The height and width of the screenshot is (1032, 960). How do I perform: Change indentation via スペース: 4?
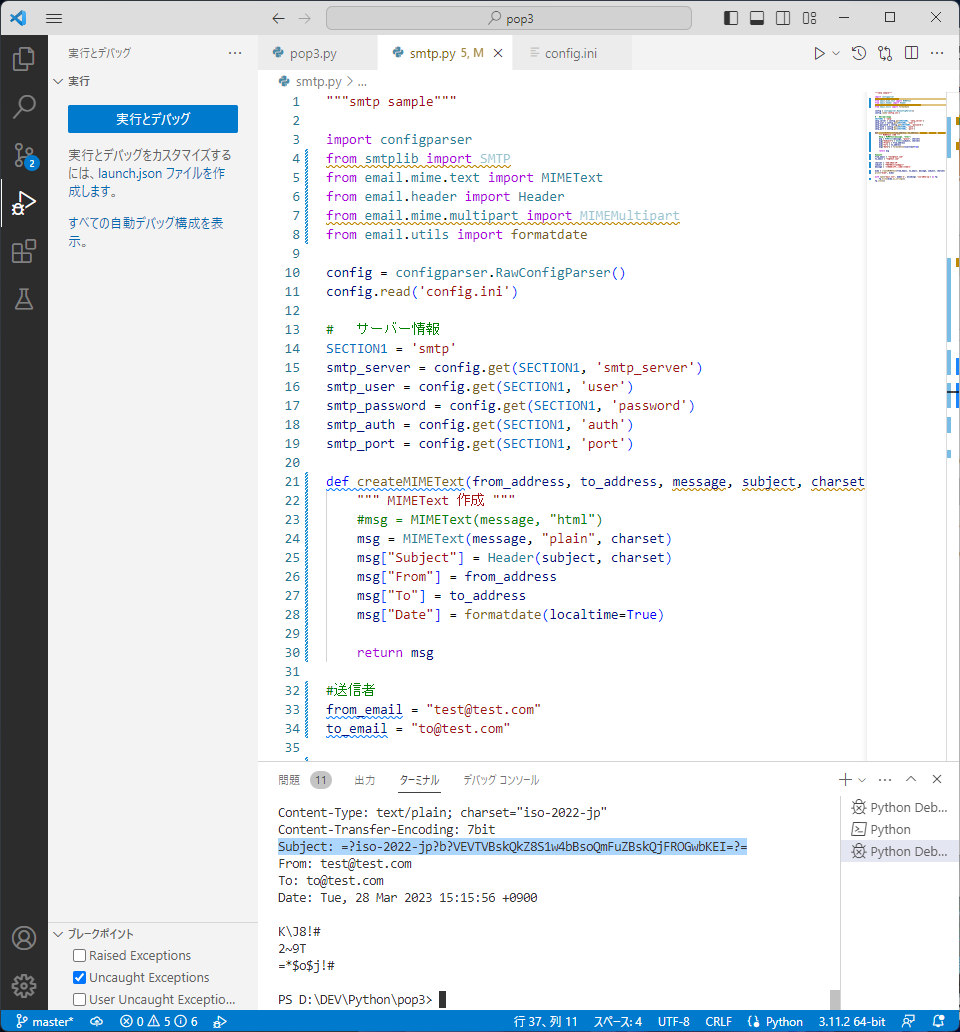tap(617, 1021)
